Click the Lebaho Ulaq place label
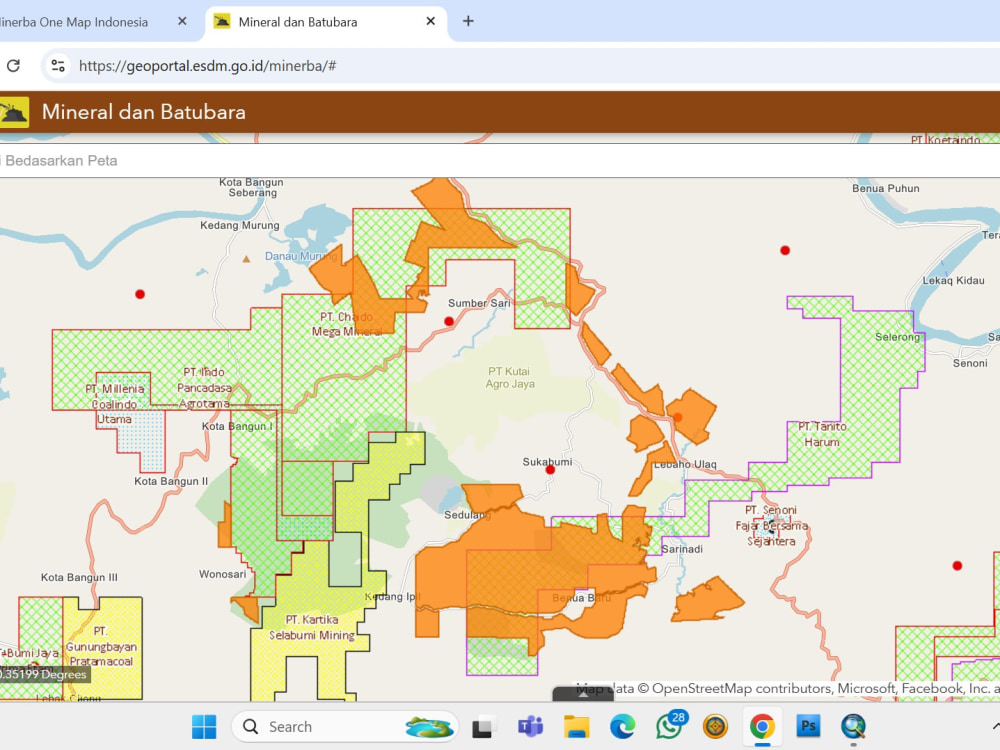 [685, 464]
